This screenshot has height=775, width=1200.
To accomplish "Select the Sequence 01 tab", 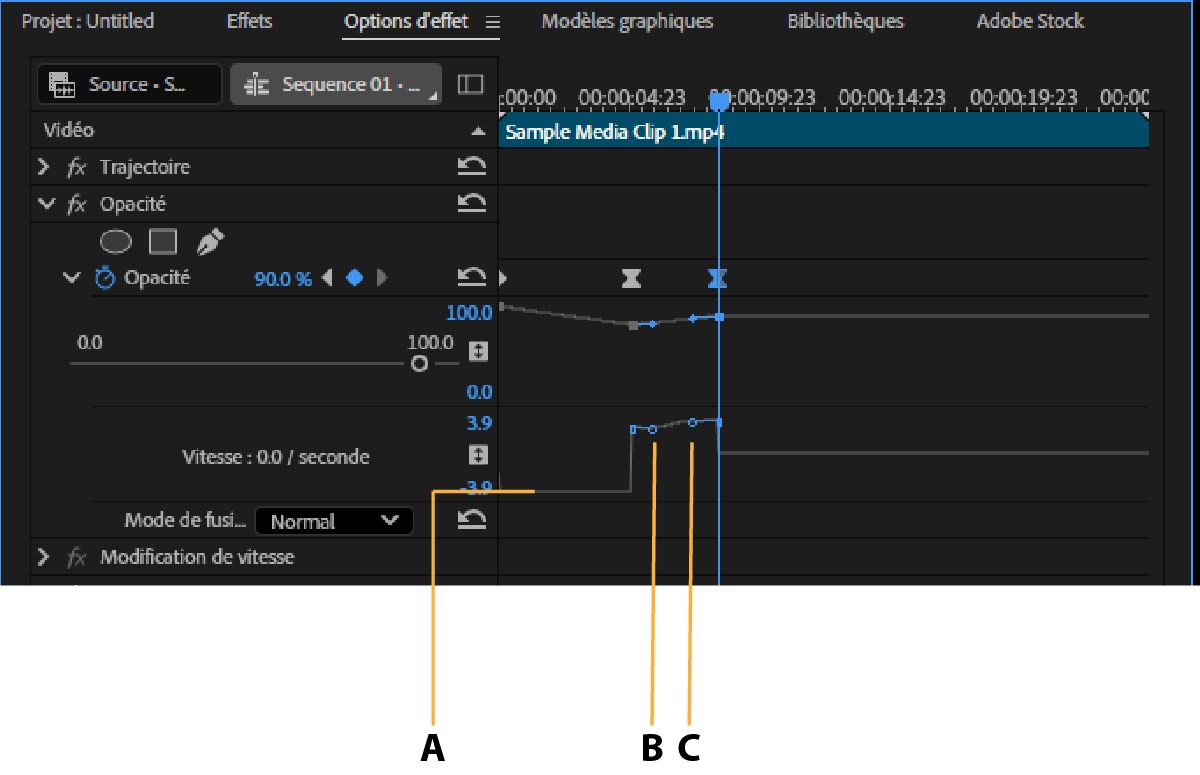I will tap(335, 84).
